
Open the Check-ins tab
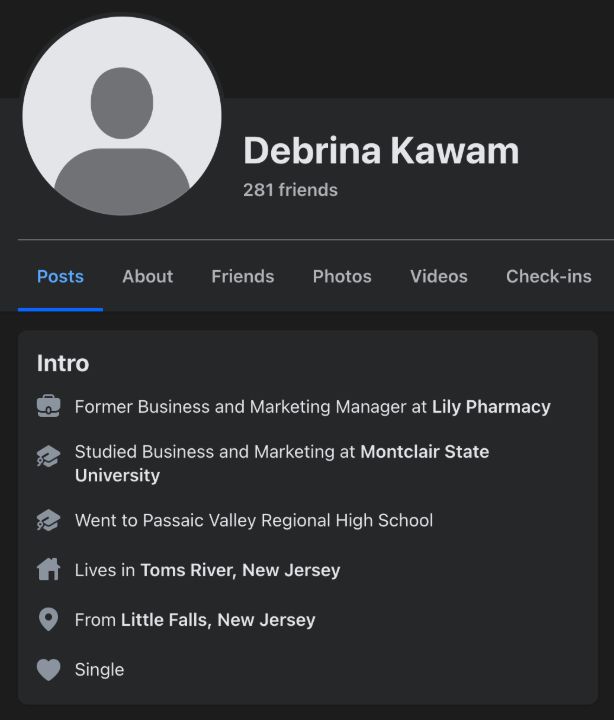pos(549,276)
